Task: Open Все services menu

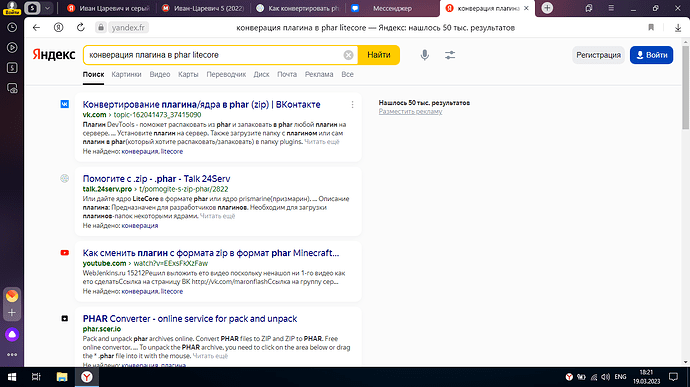Action: click(x=347, y=74)
